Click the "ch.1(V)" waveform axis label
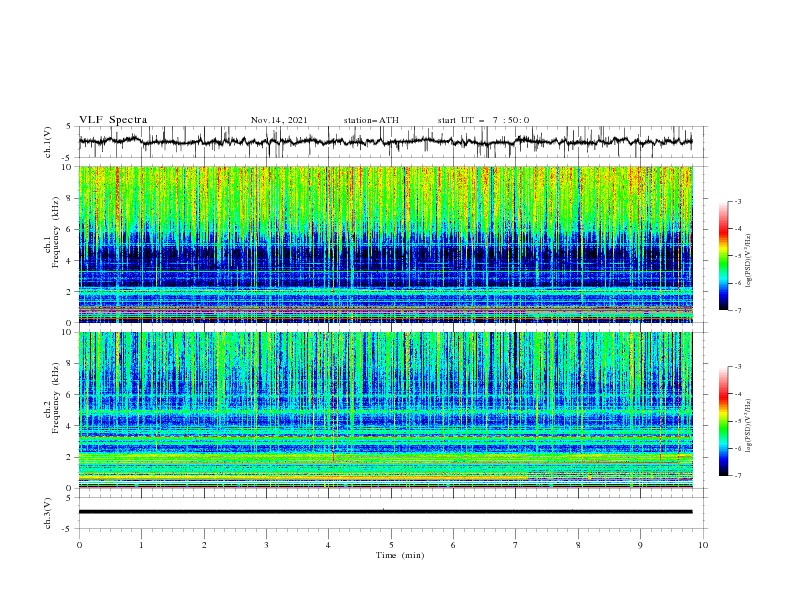This screenshot has height=612, width=792. [x=48, y=142]
